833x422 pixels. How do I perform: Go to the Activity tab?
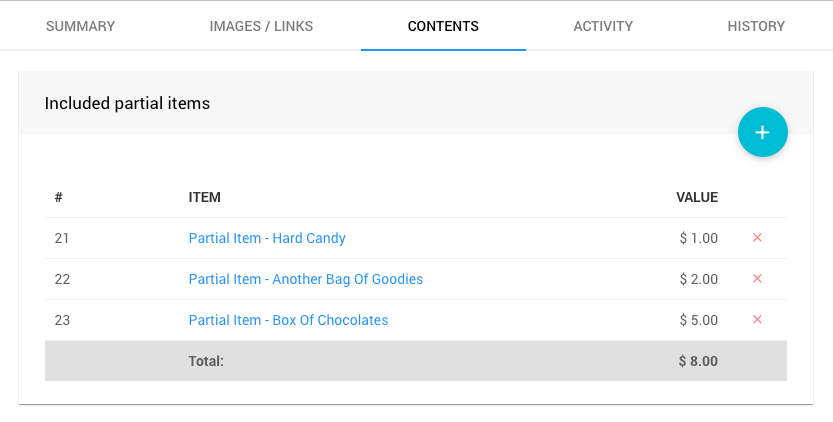(x=603, y=26)
